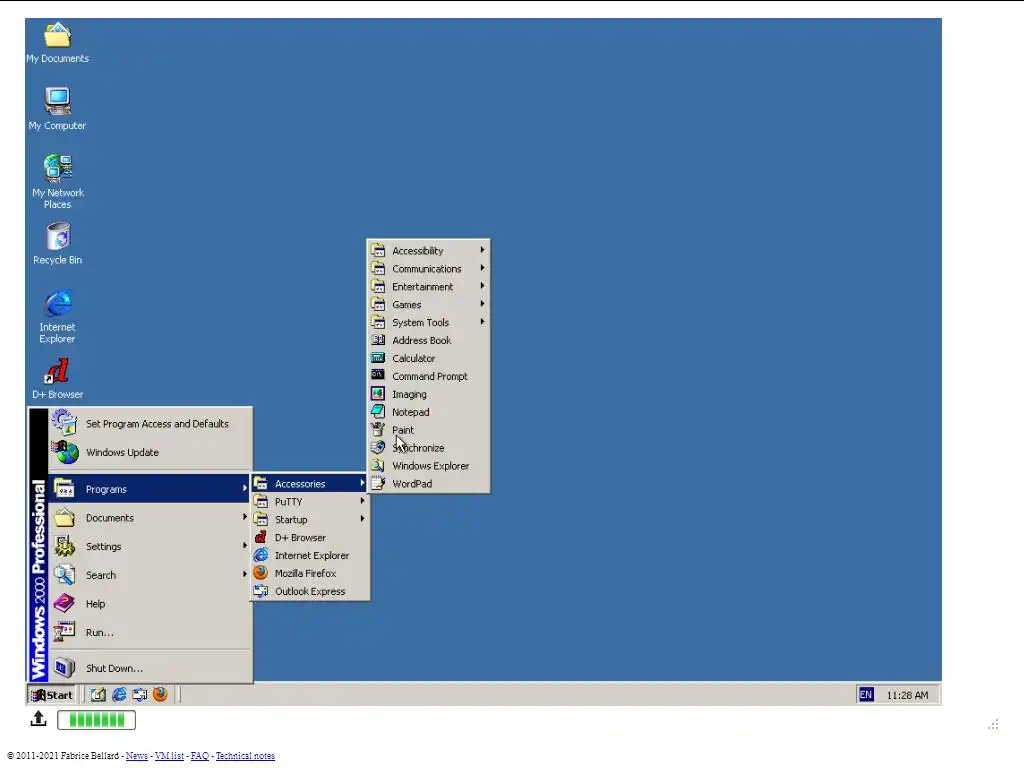Click the upload arrow icon below taskbar
This screenshot has height=768, width=1024.
point(39,719)
